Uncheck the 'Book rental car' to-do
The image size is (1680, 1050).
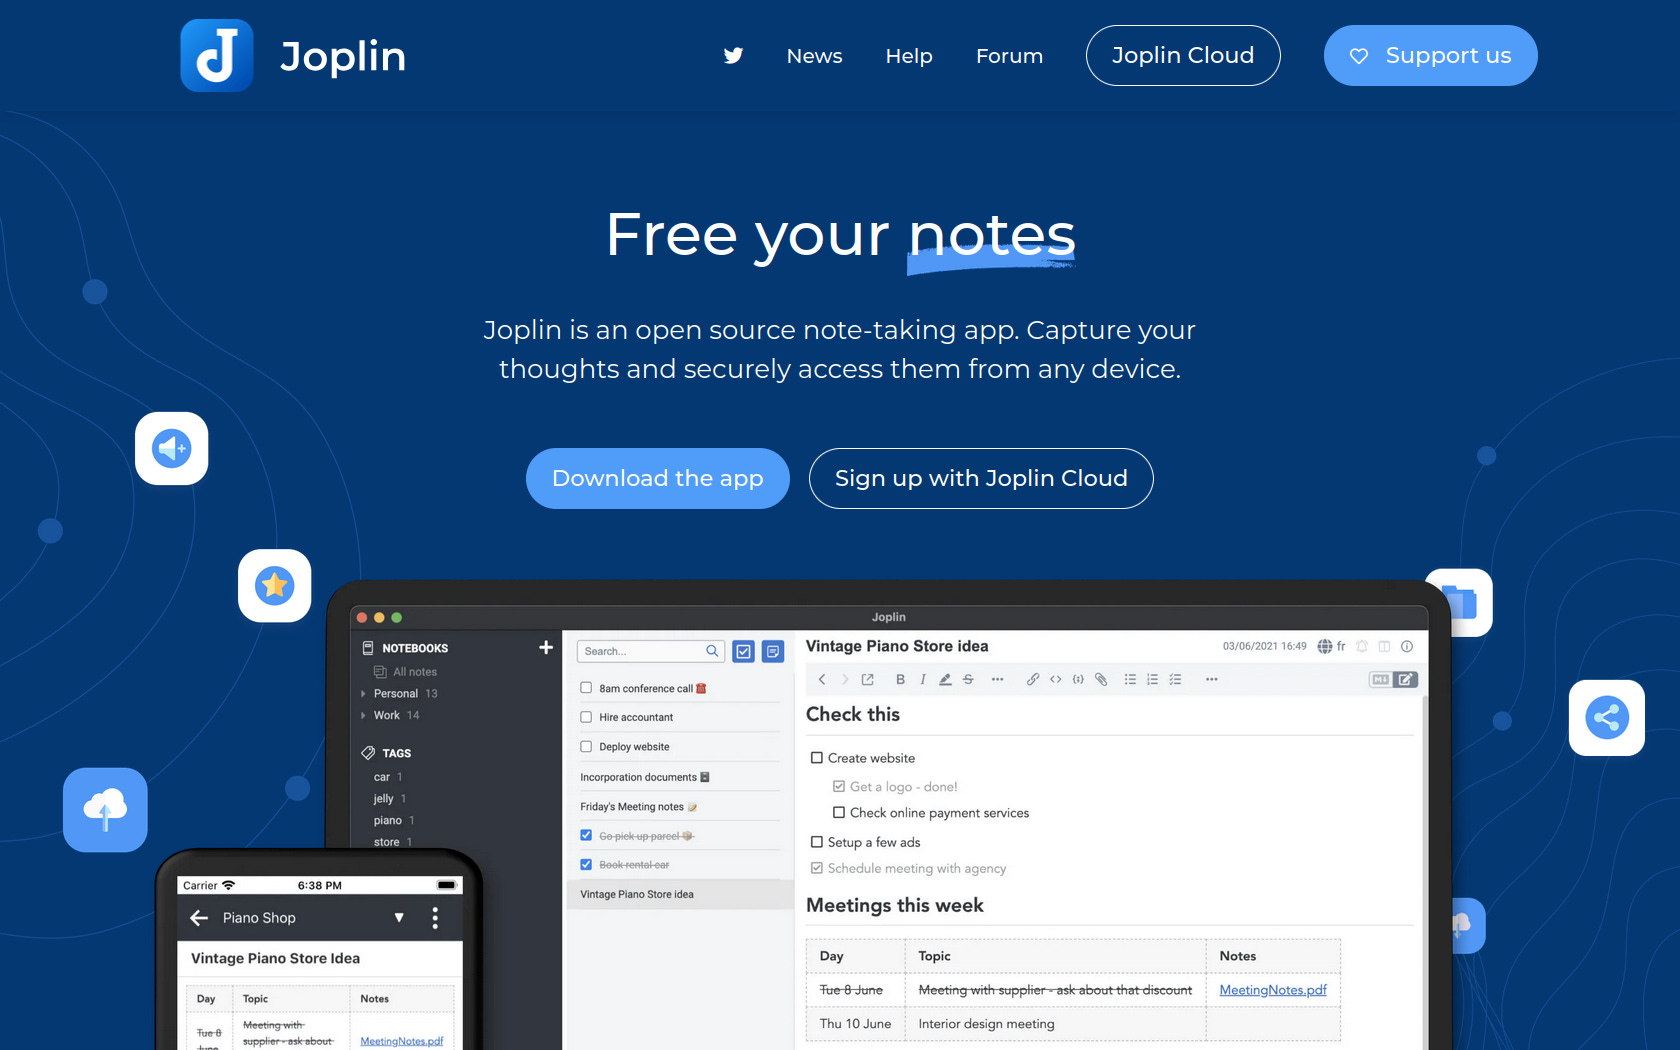point(586,864)
